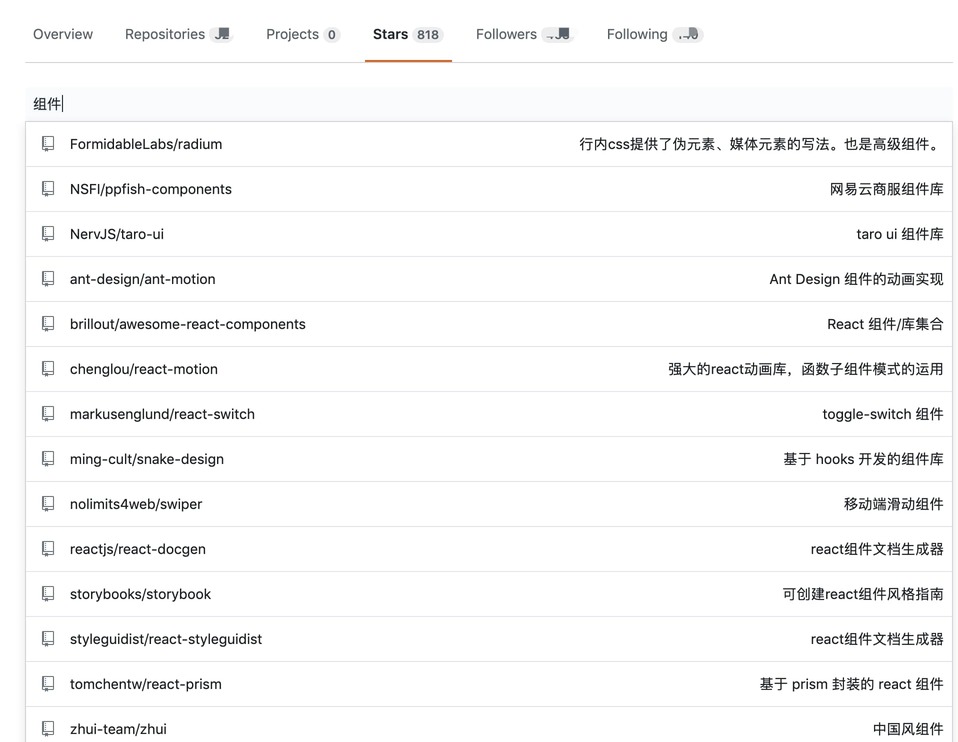The image size is (958, 742).
Task: Click the note '网易云商服组件库'
Action: pos(886,189)
